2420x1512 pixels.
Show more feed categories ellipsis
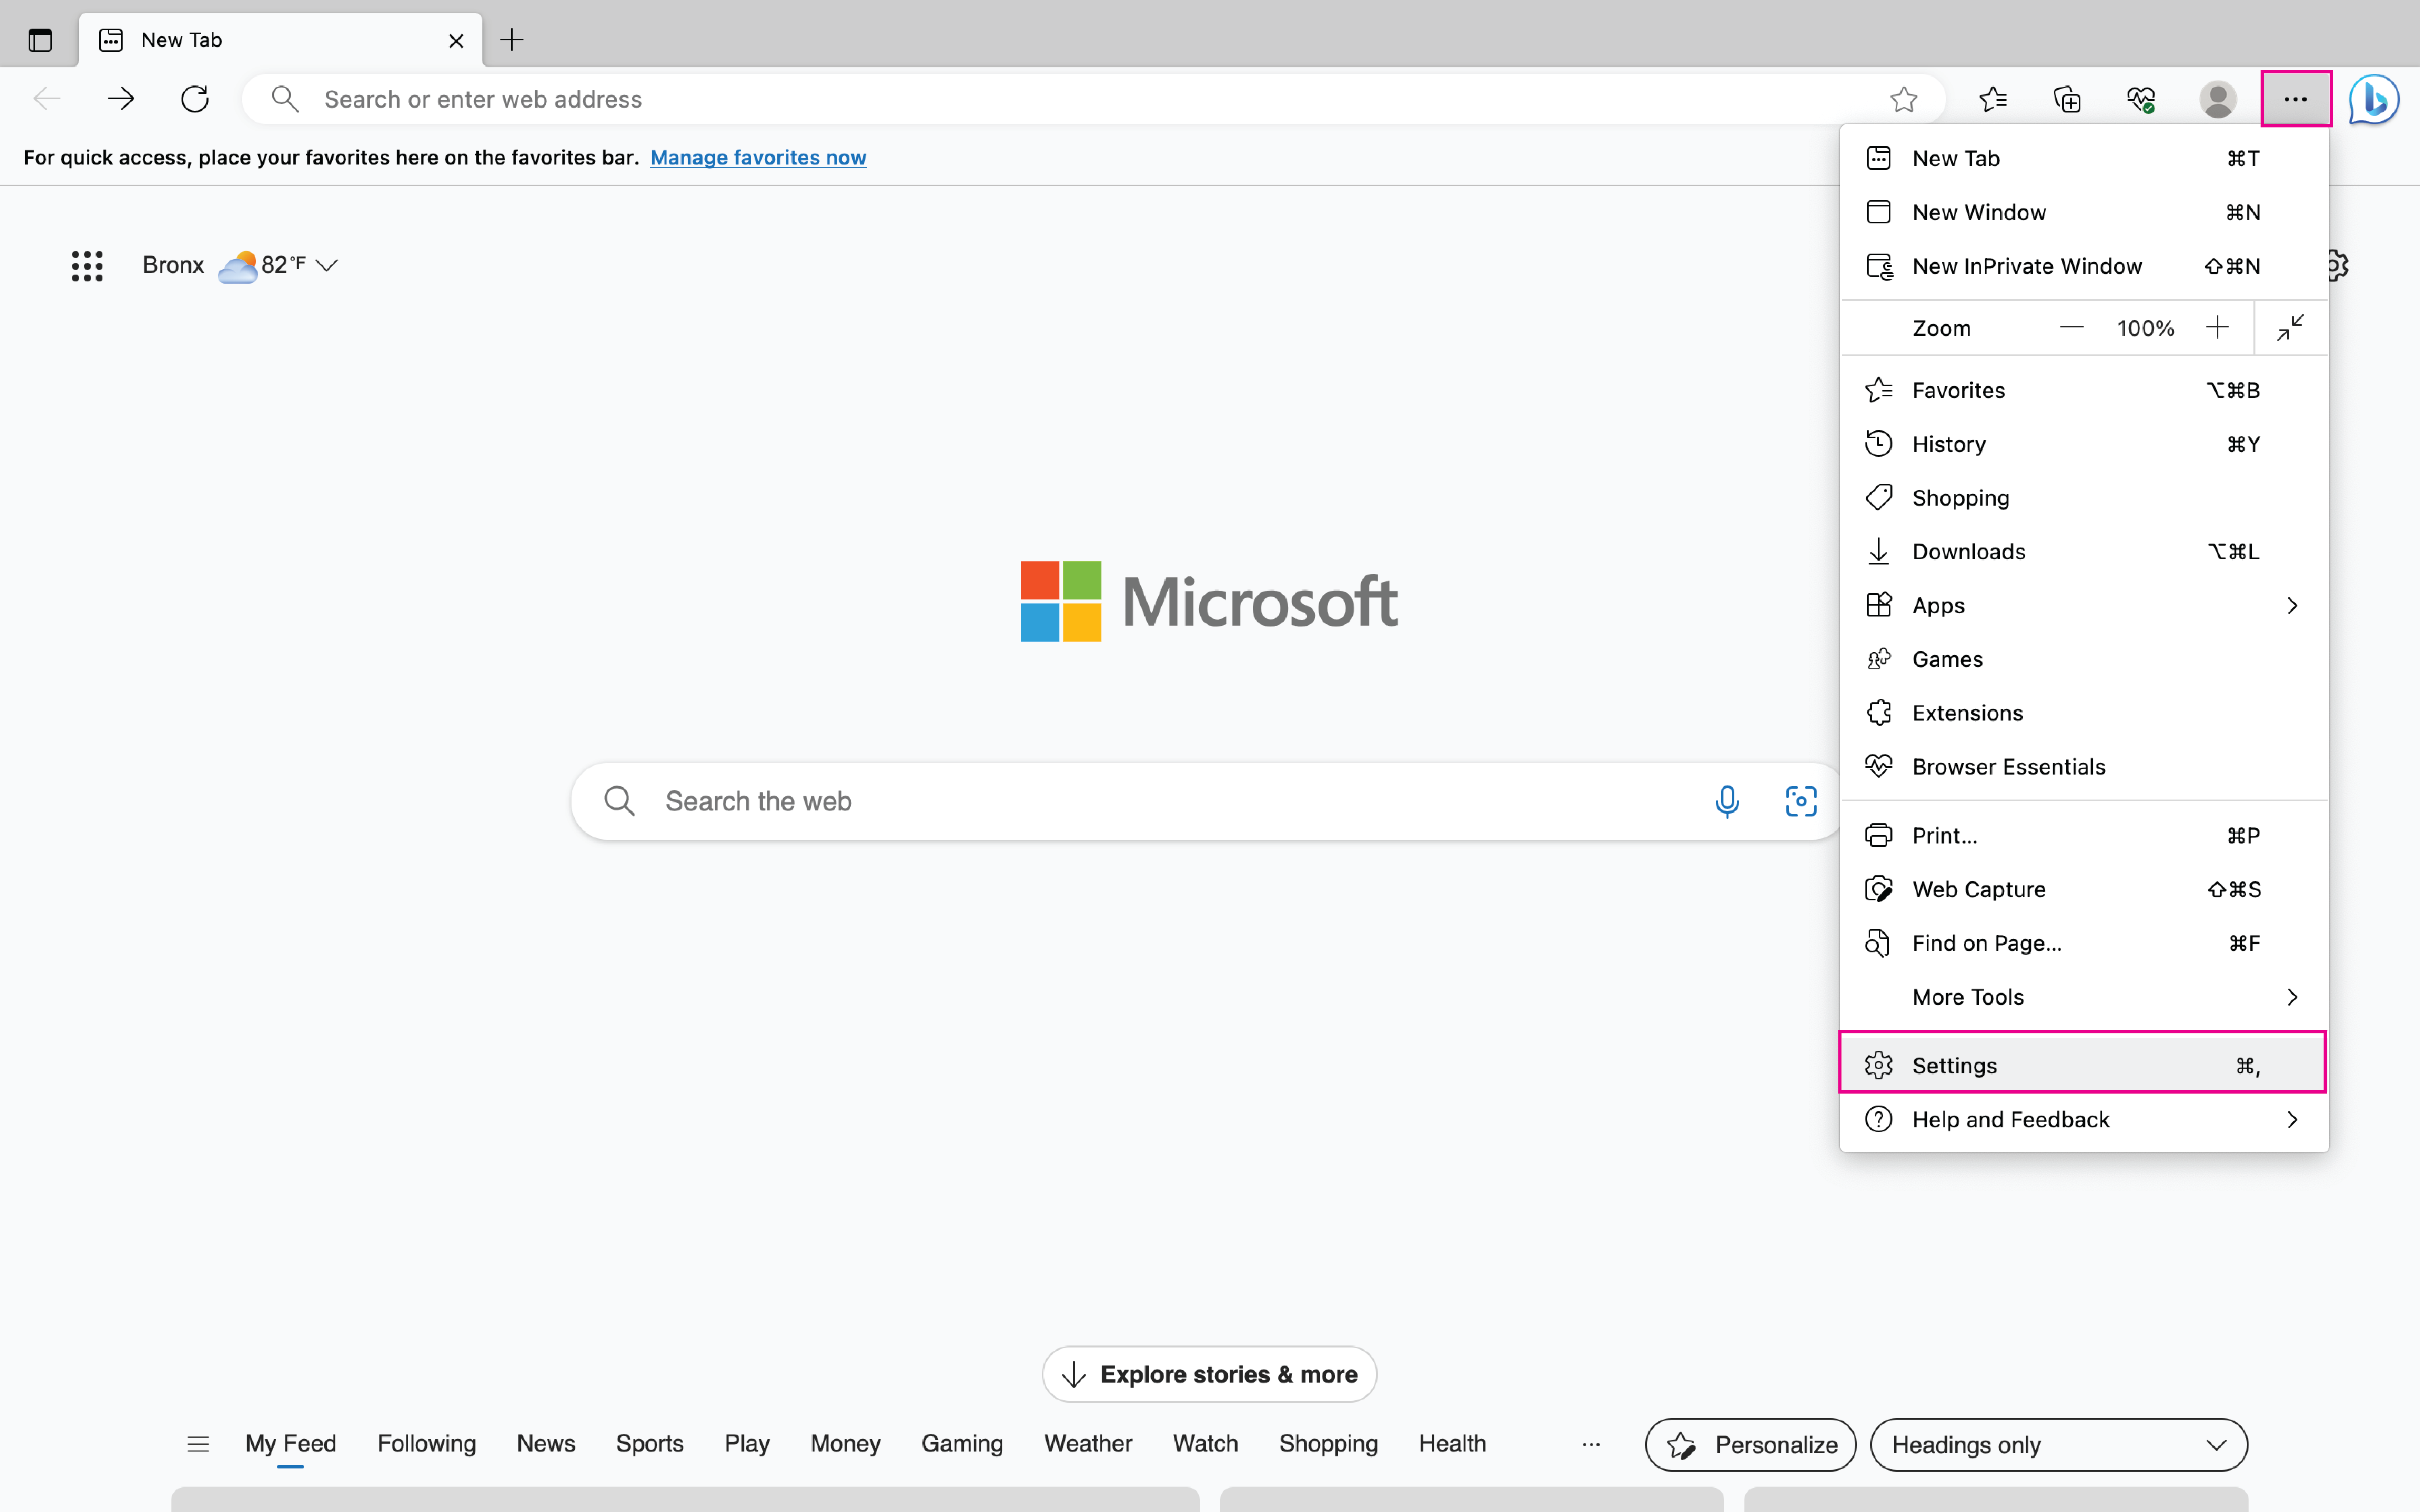pos(1591,1444)
